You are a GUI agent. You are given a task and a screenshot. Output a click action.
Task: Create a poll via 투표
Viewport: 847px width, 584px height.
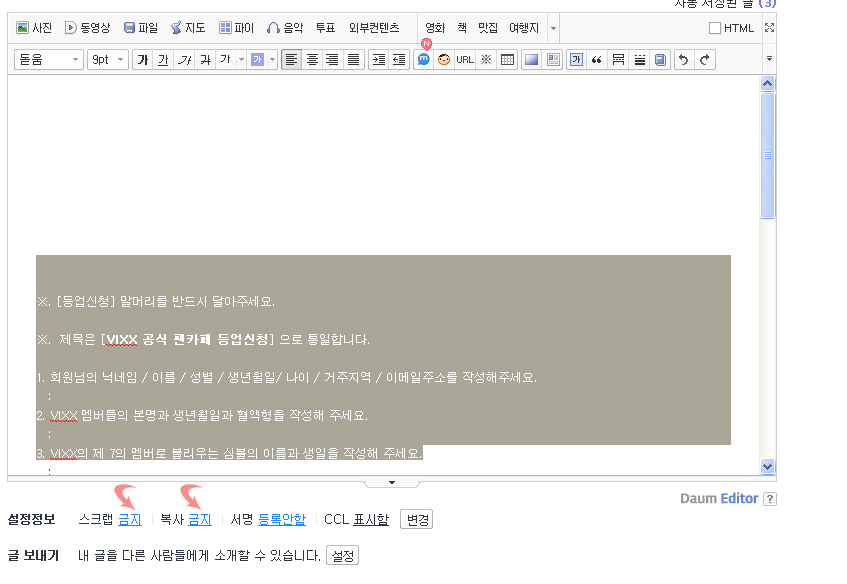(x=325, y=28)
